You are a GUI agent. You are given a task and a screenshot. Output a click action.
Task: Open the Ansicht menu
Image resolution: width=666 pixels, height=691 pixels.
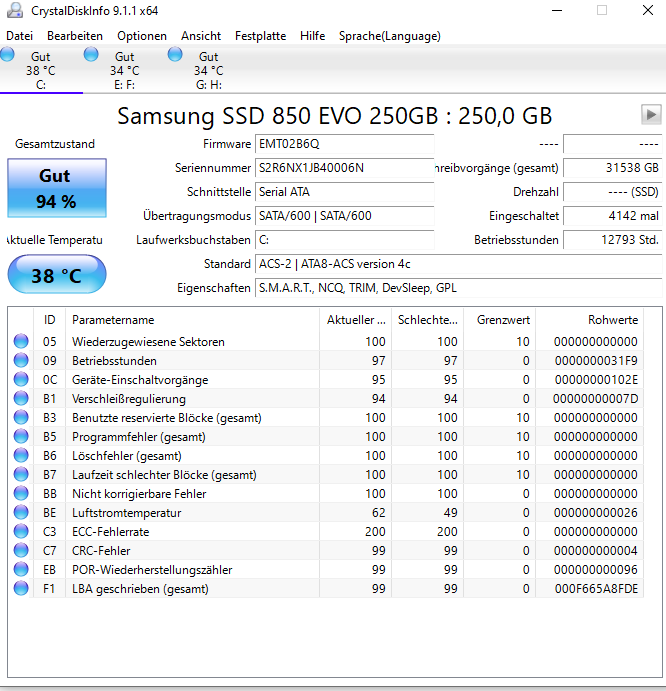click(201, 36)
